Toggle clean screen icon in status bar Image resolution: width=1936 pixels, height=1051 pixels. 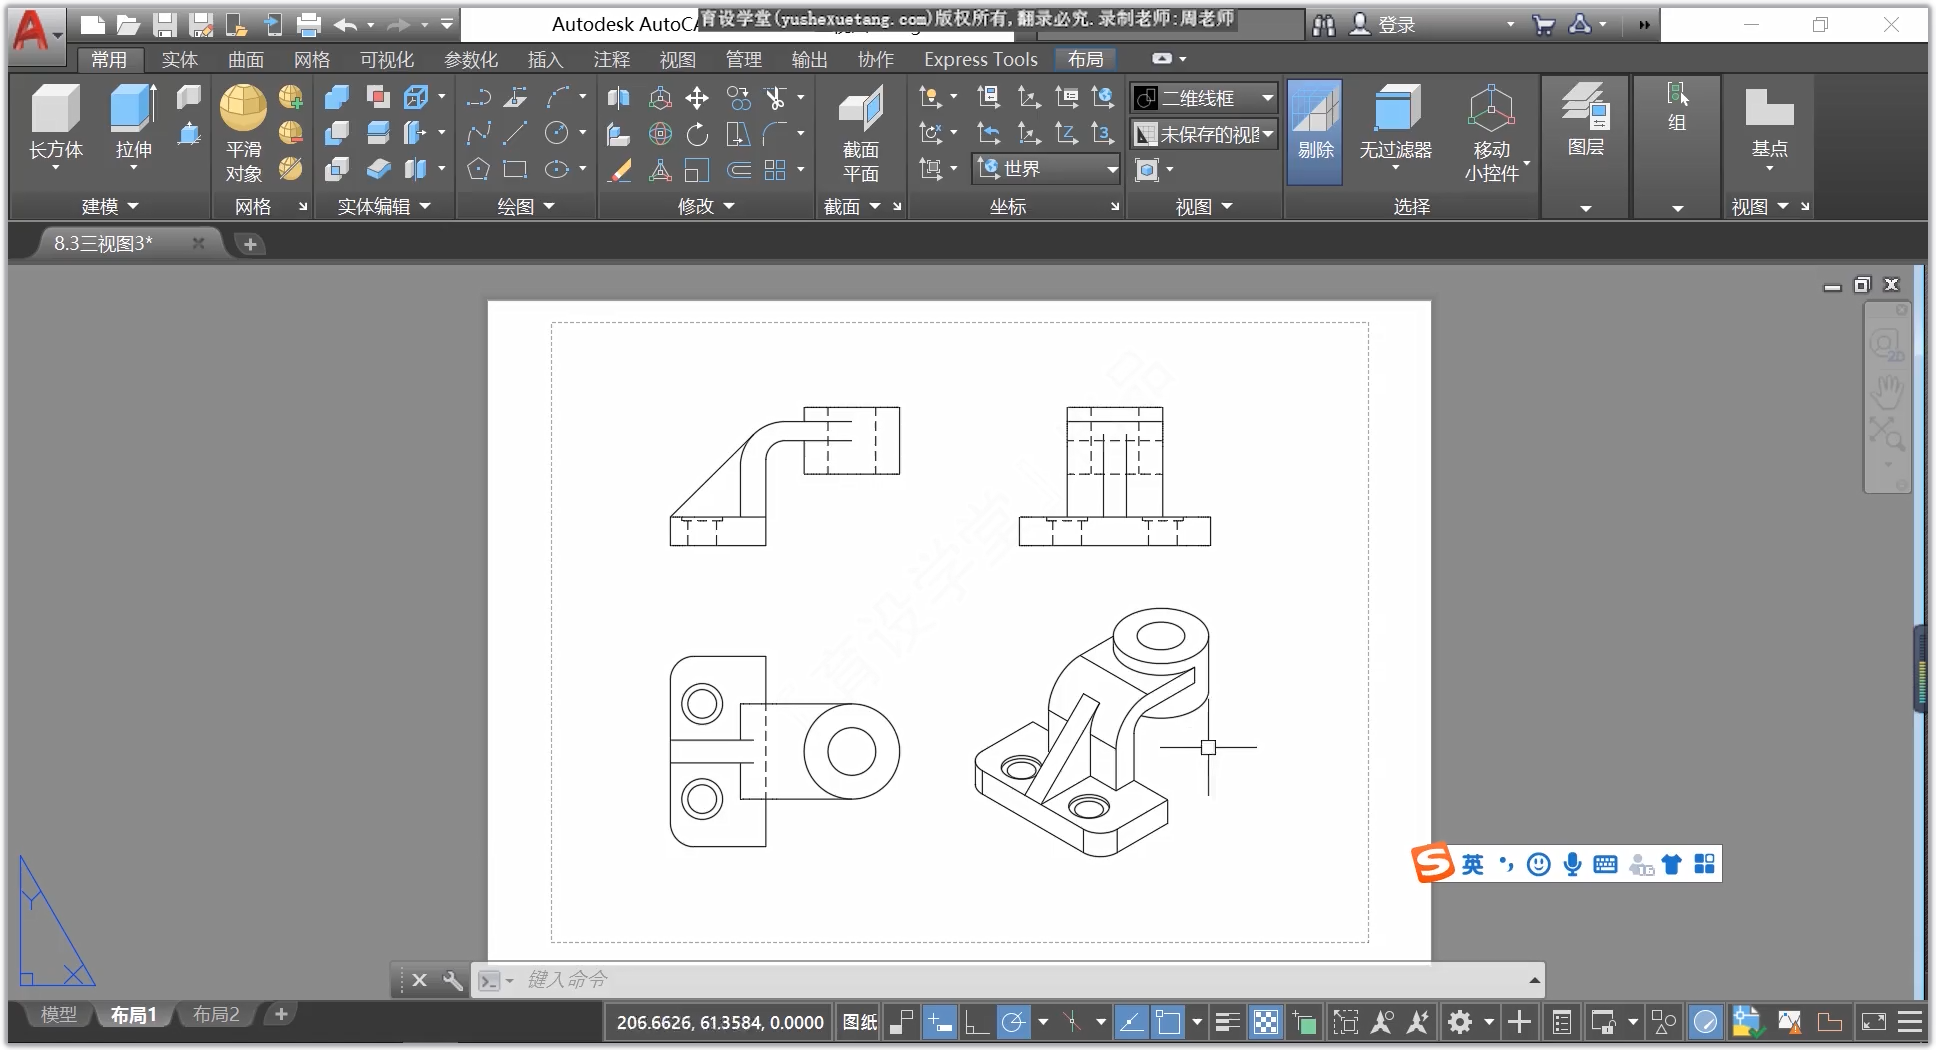1873,1022
